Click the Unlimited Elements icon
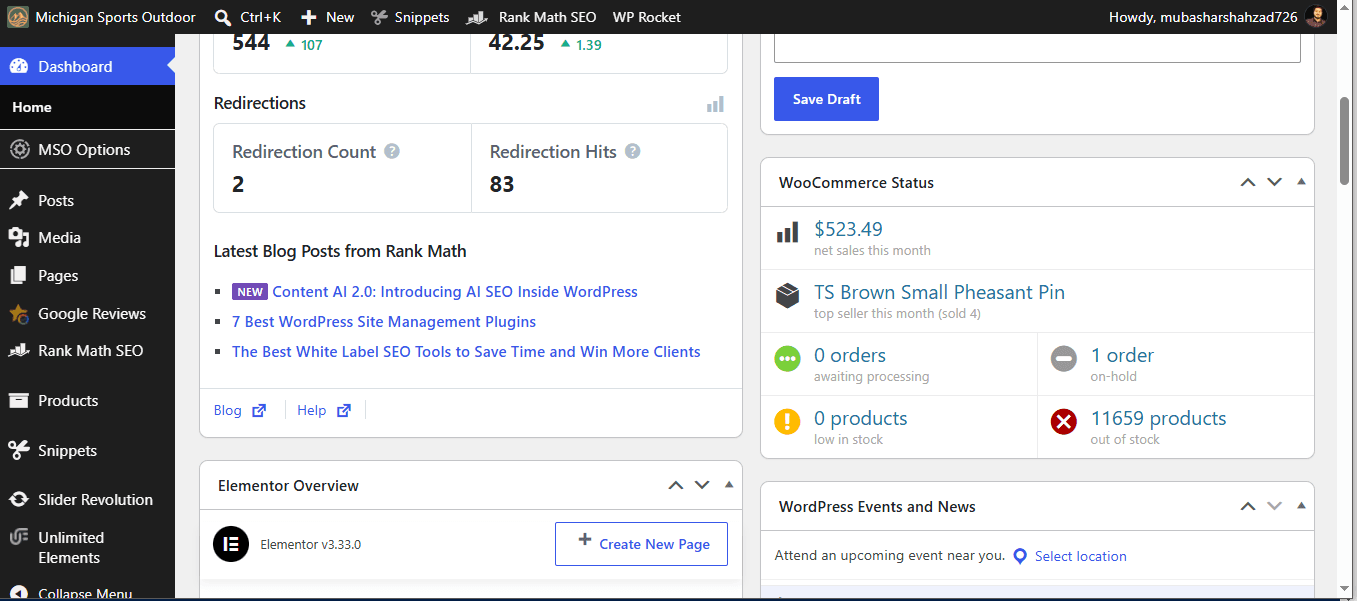 18,537
